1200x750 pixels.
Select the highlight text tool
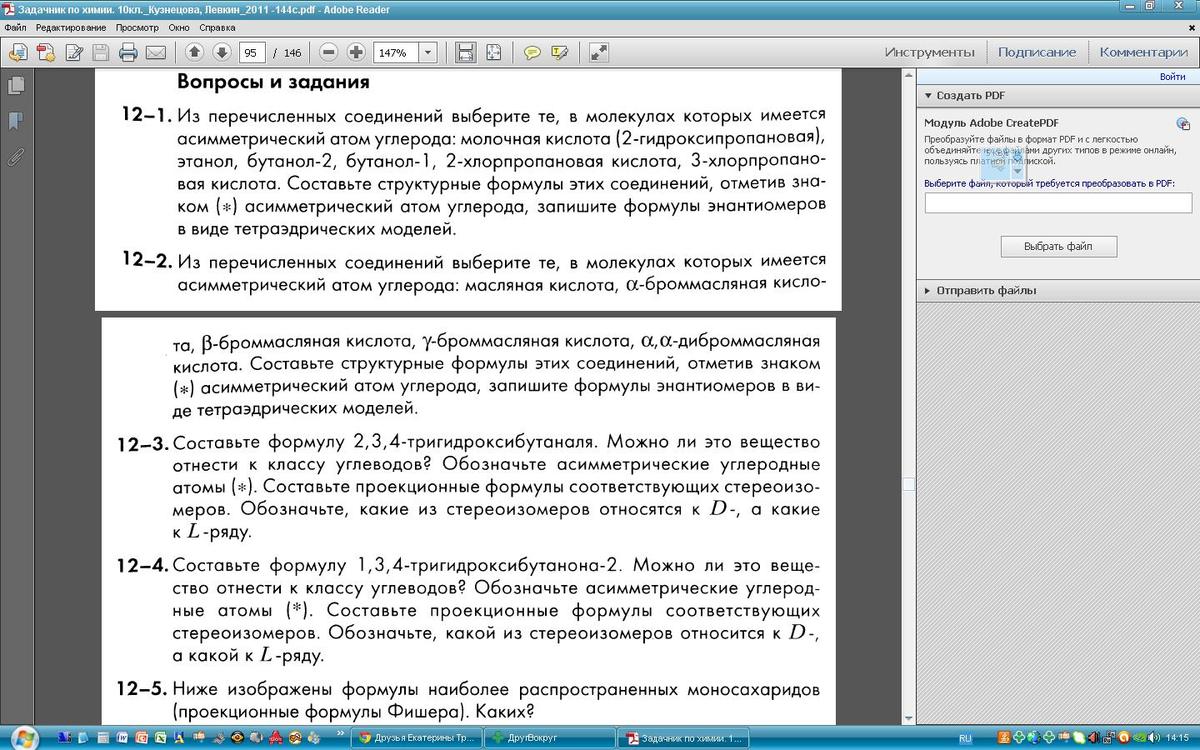click(559, 52)
